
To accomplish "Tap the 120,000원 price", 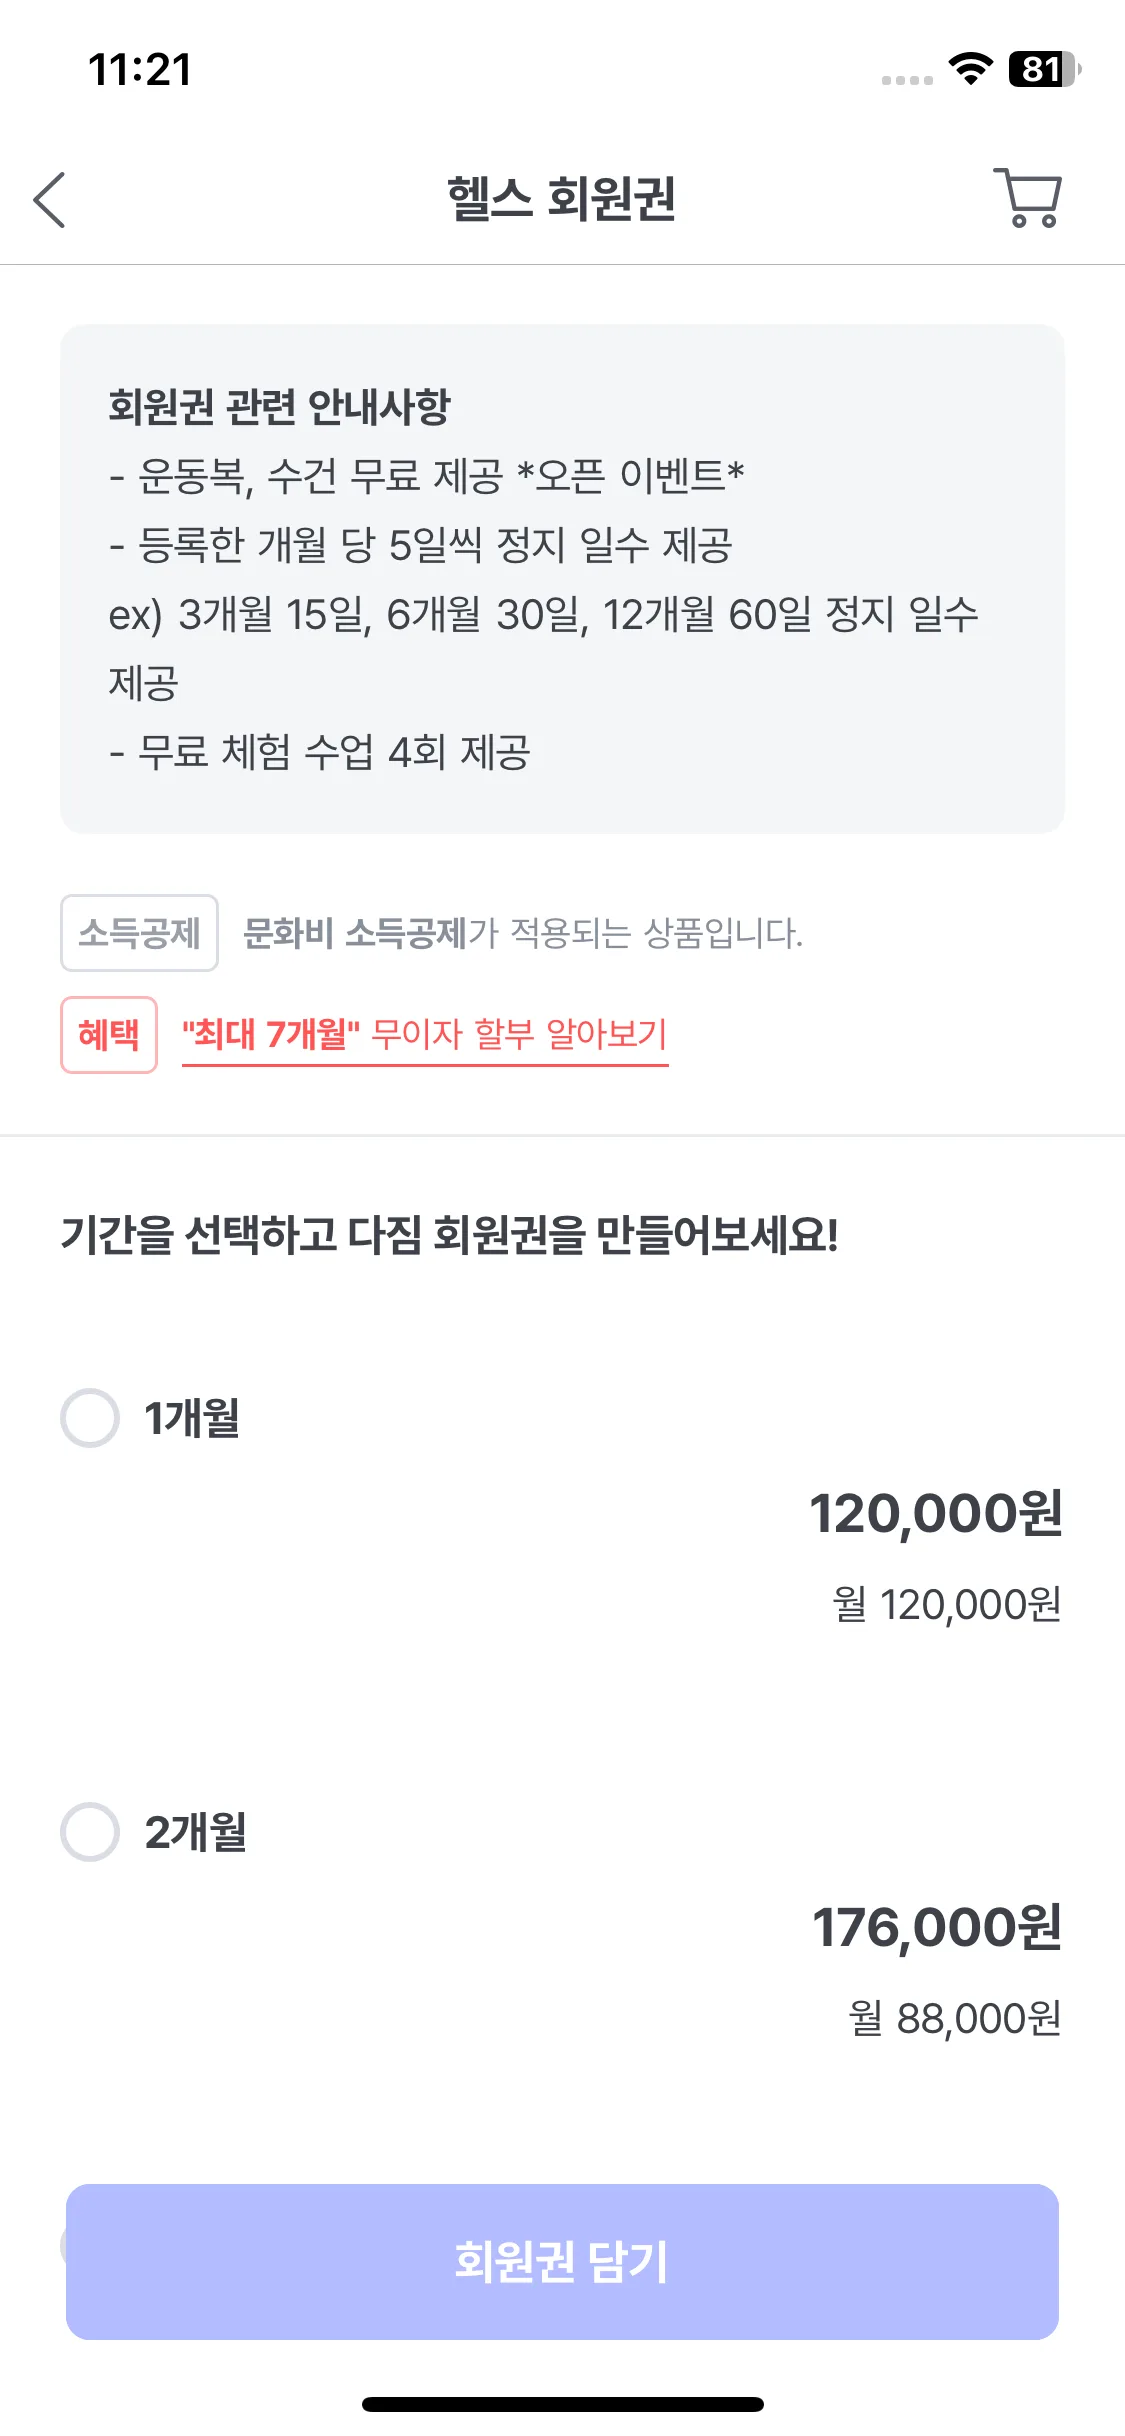I will pos(936,1513).
